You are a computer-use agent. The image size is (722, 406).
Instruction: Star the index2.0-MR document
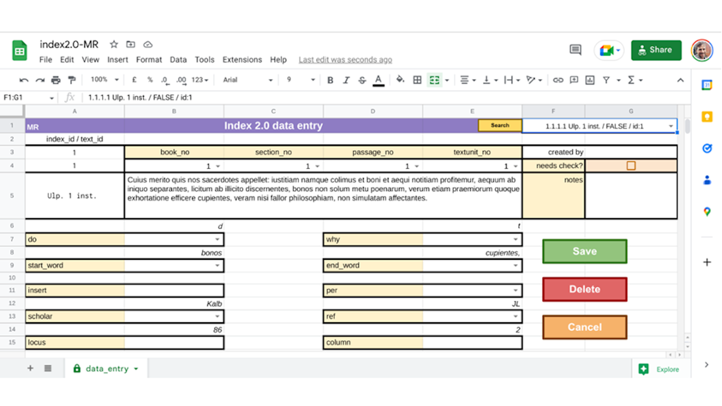[114, 45]
